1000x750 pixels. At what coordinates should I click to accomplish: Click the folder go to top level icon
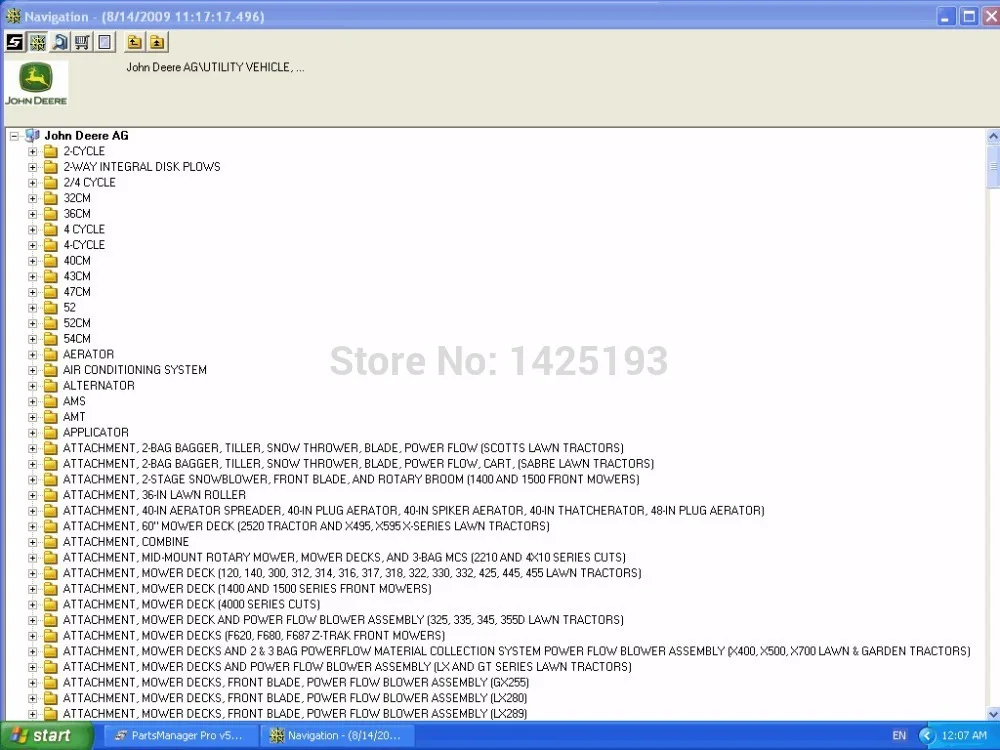point(157,42)
